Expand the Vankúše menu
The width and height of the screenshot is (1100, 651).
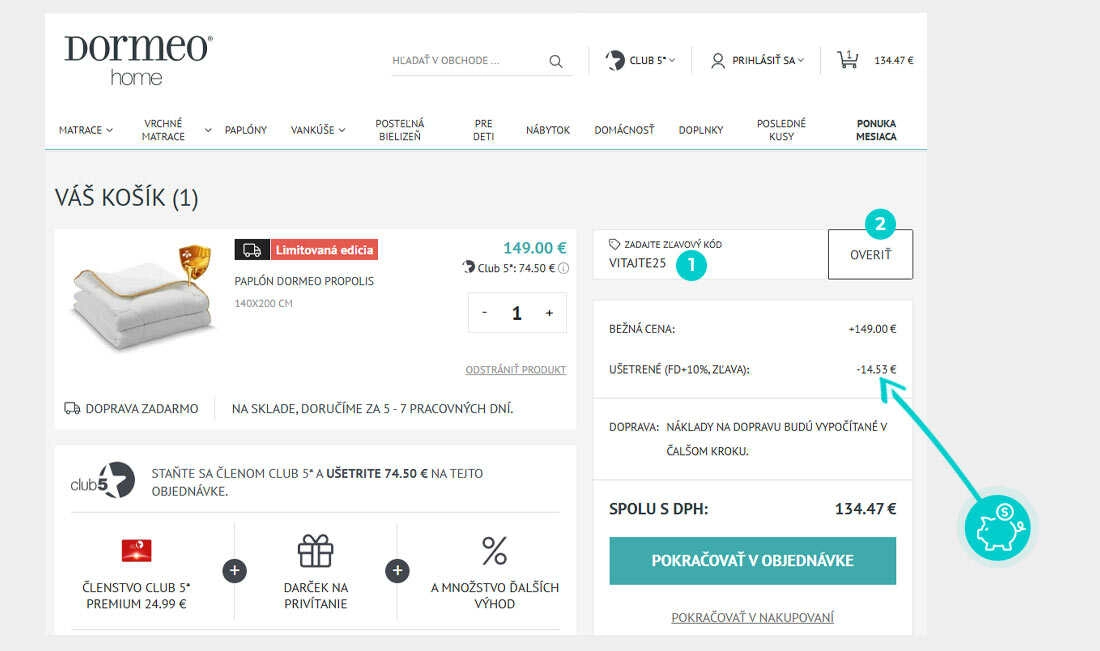pyautogui.click(x=318, y=130)
